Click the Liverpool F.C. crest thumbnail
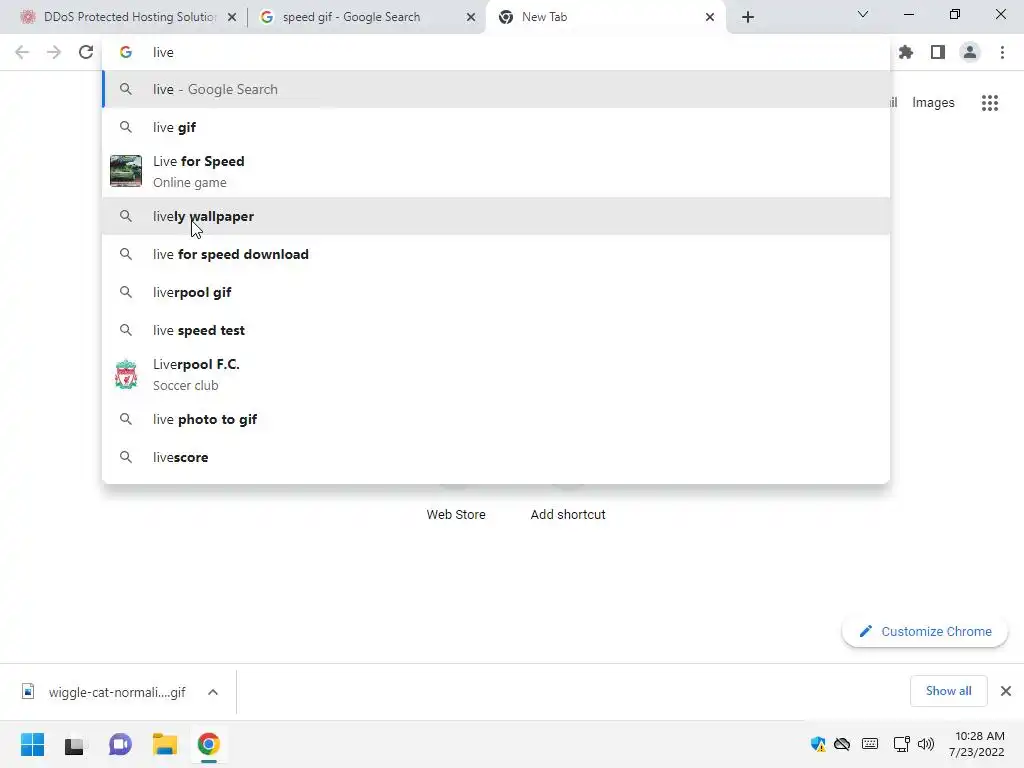Screen dimensions: 1024x768 pyautogui.click(x=125, y=374)
